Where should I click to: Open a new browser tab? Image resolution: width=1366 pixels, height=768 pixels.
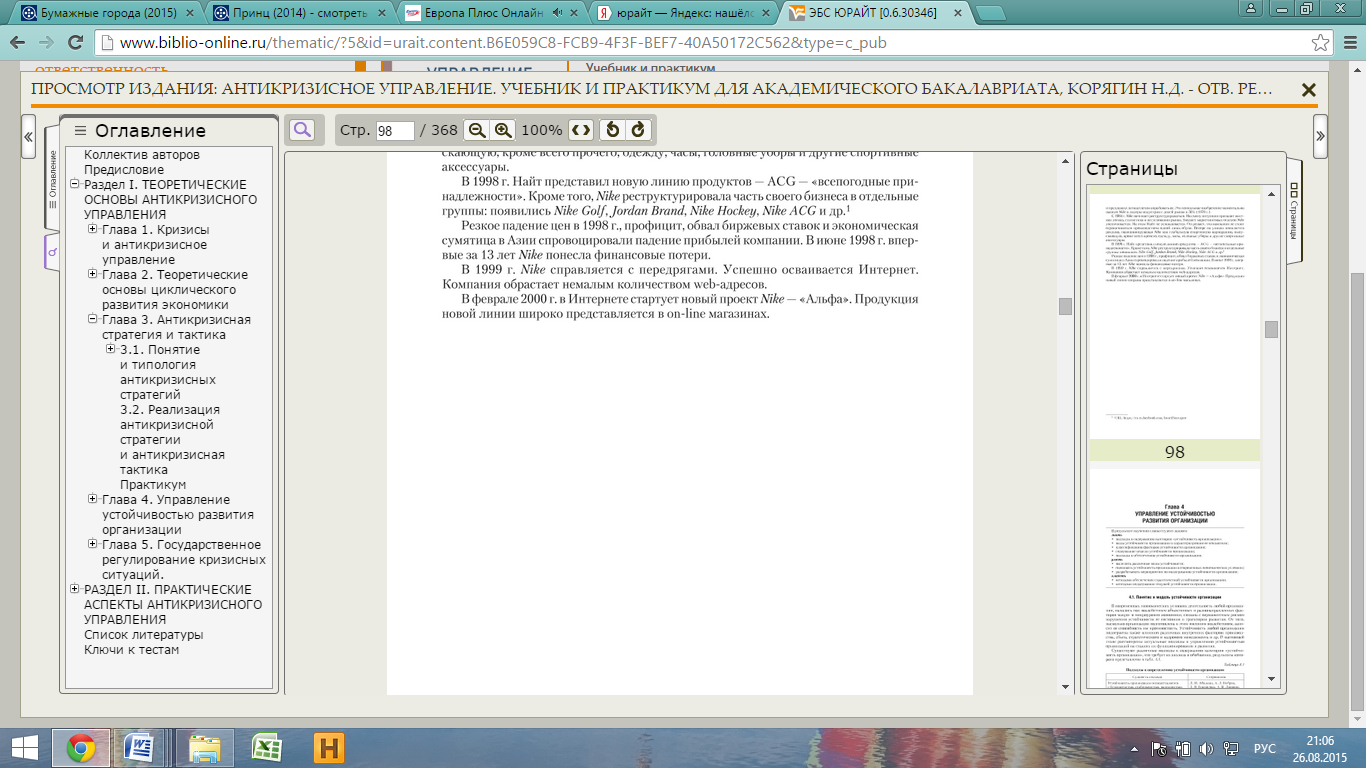coord(989,14)
